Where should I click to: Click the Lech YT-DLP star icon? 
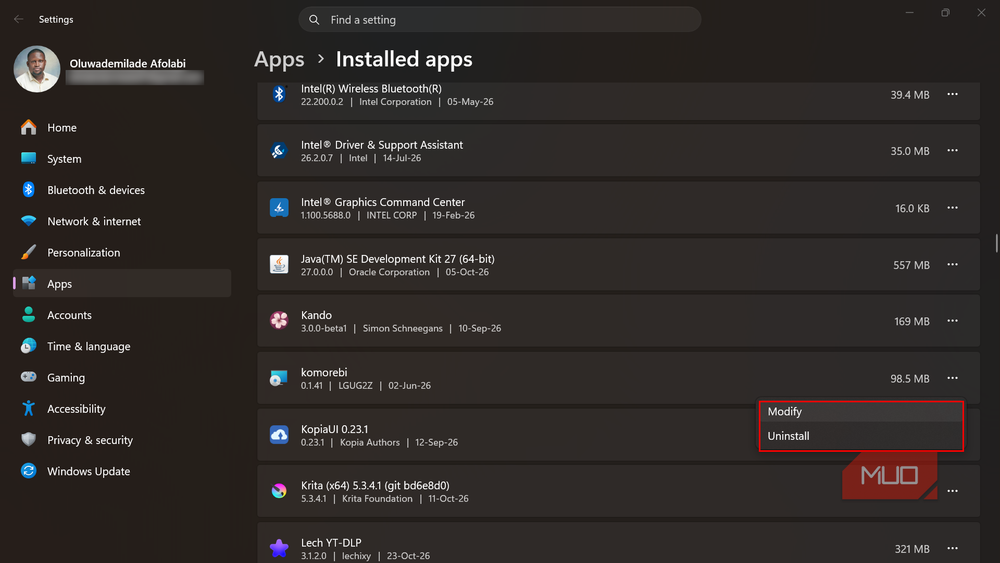(279, 548)
